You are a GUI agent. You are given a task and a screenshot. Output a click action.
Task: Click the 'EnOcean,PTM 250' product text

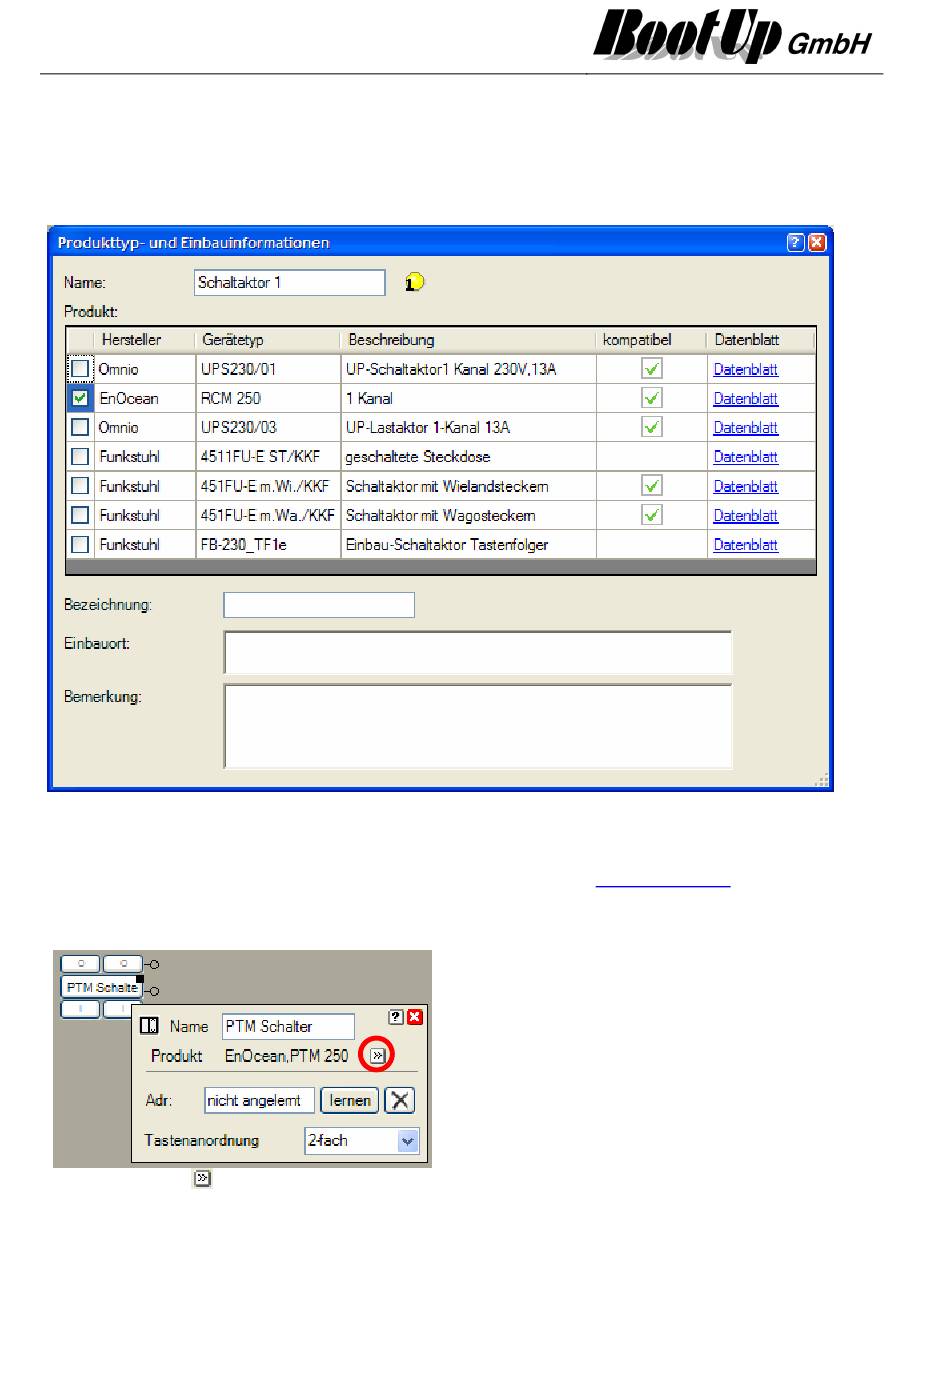[x=287, y=1056]
